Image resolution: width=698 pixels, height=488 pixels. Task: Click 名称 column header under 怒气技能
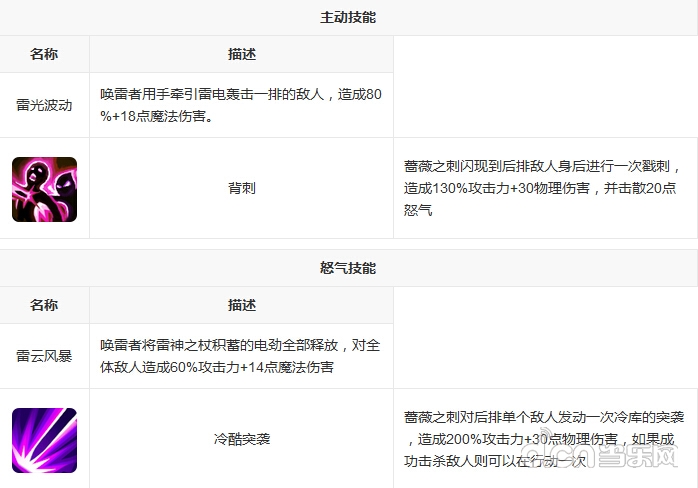[44, 305]
